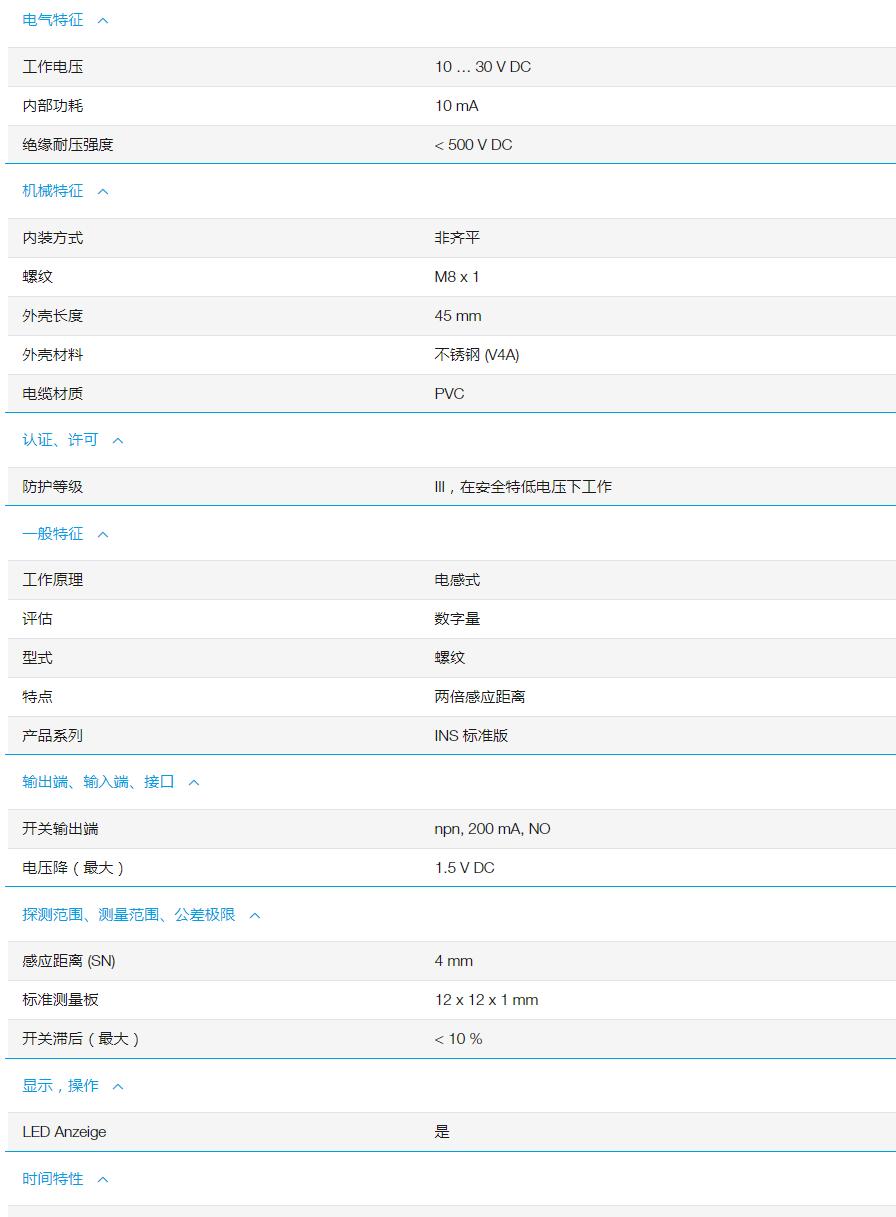Viewport: 896px width, 1217px height.
Task: Collapse the 时间特性 section chevron
Action: pos(102,1179)
